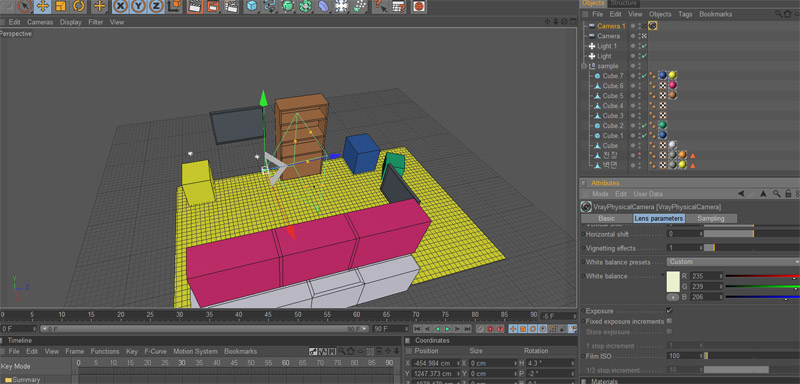The width and height of the screenshot is (800, 384).
Task: Open the F-Curve menu in Timeline
Action: click(155, 351)
